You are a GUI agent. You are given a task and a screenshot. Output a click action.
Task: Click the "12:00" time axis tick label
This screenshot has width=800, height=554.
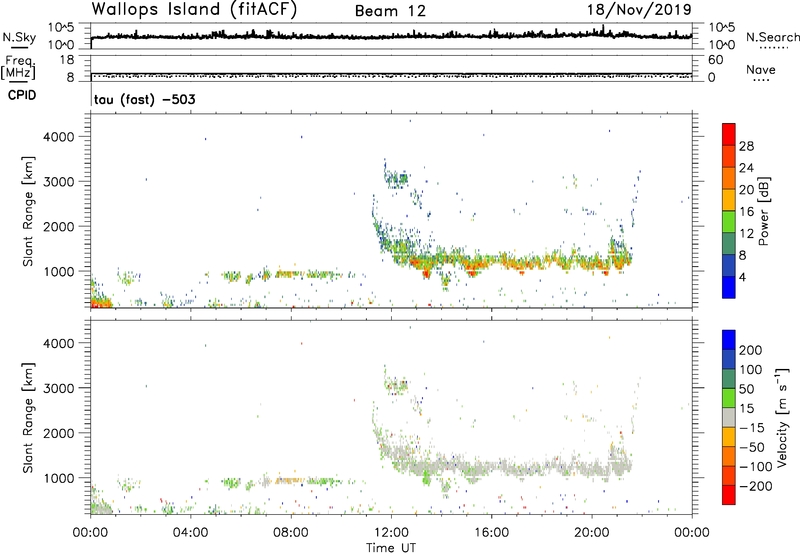click(x=391, y=532)
